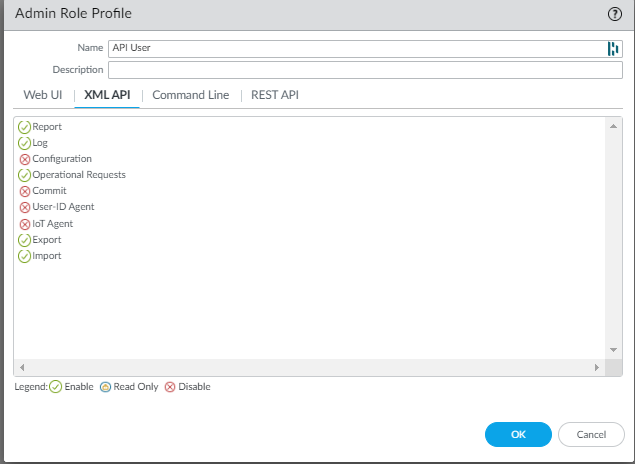Toggle the Commit permission status icon
The width and height of the screenshot is (635, 464).
point(25,191)
